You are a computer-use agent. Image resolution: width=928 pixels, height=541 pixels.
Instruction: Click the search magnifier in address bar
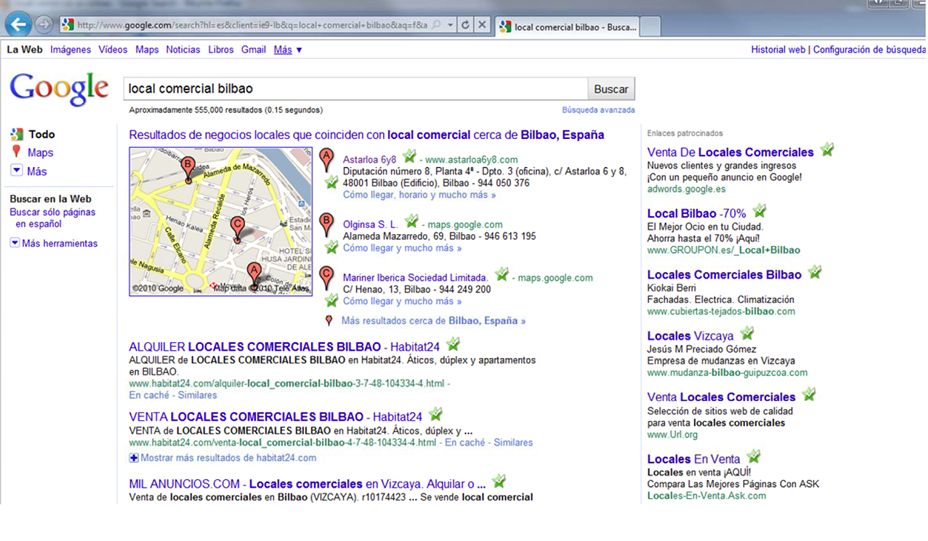click(437, 25)
